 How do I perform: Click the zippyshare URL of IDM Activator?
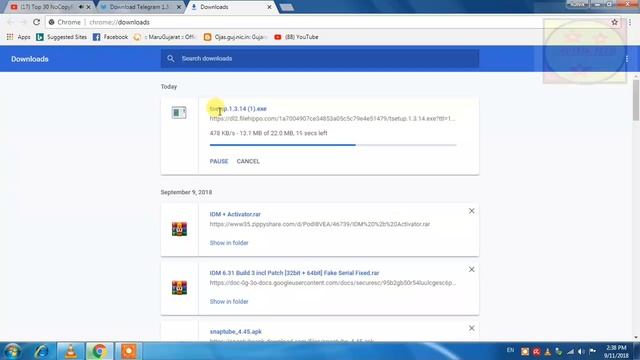(x=320, y=224)
